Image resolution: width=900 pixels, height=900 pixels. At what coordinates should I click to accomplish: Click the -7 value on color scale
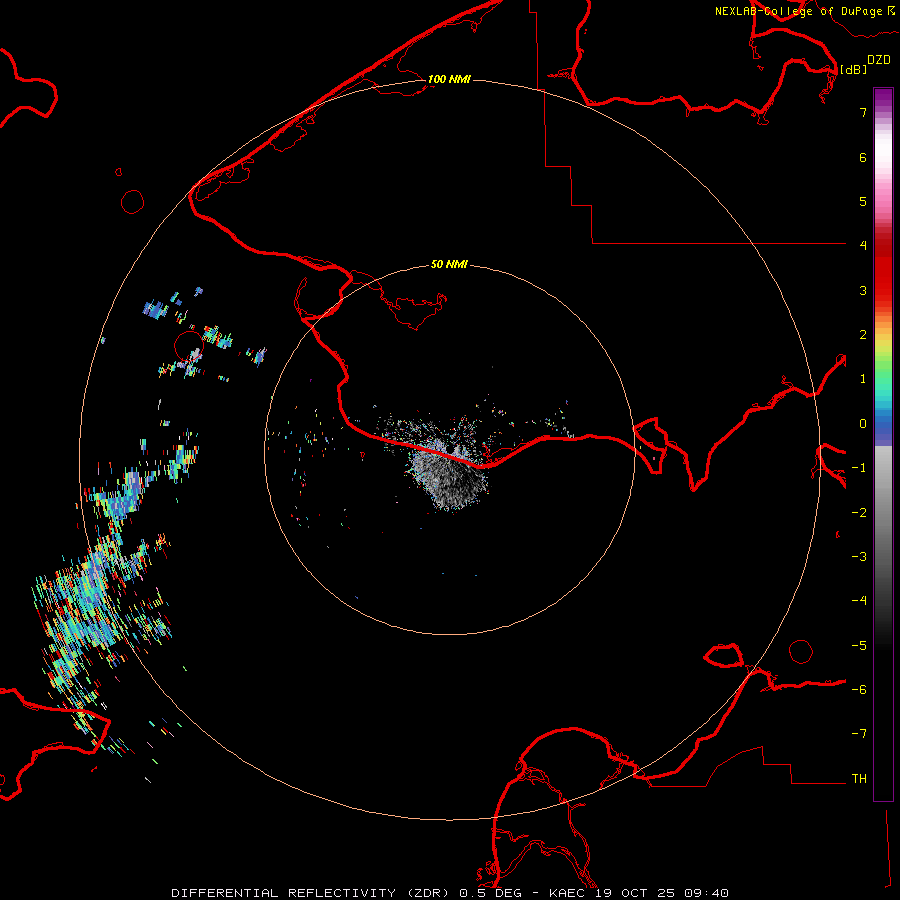pos(859,734)
